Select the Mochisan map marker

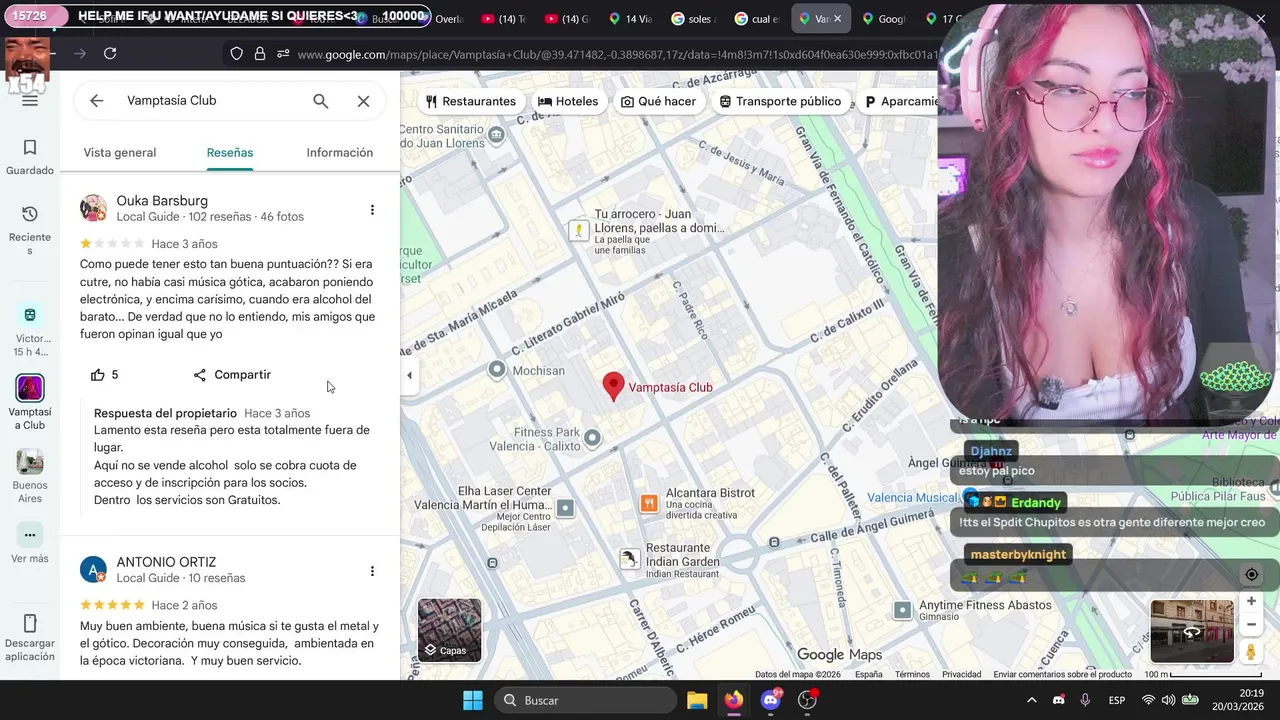coord(497,370)
